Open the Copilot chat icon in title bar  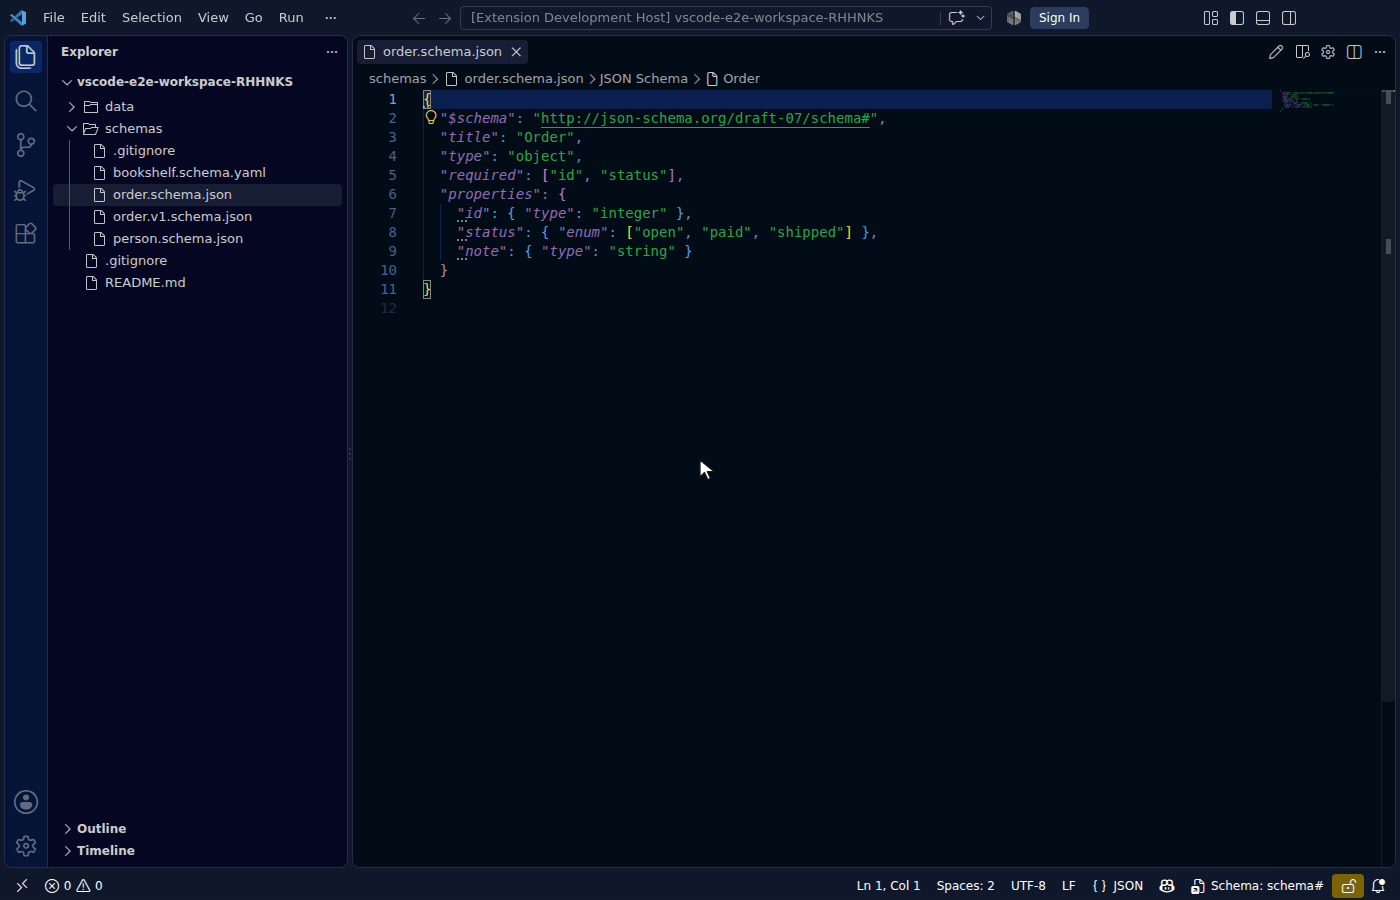pyautogui.click(x=956, y=18)
